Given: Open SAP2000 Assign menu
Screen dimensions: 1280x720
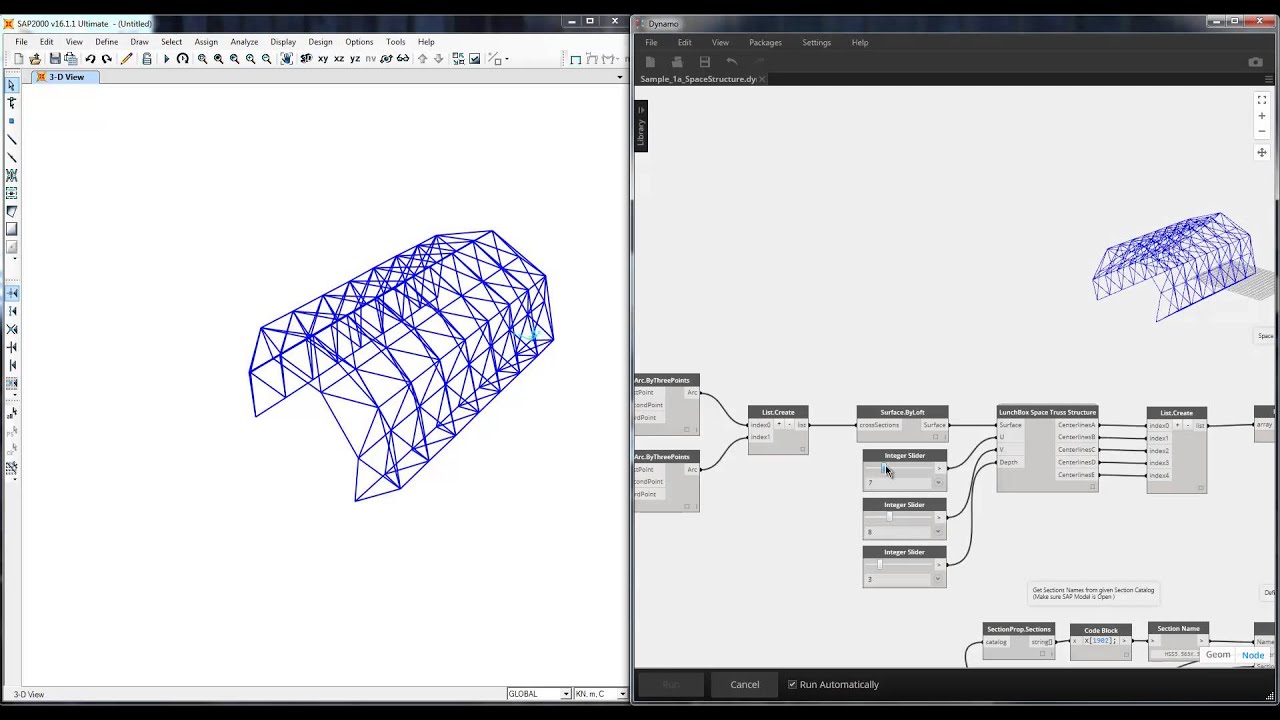Looking at the screenshot, I should point(206,42).
